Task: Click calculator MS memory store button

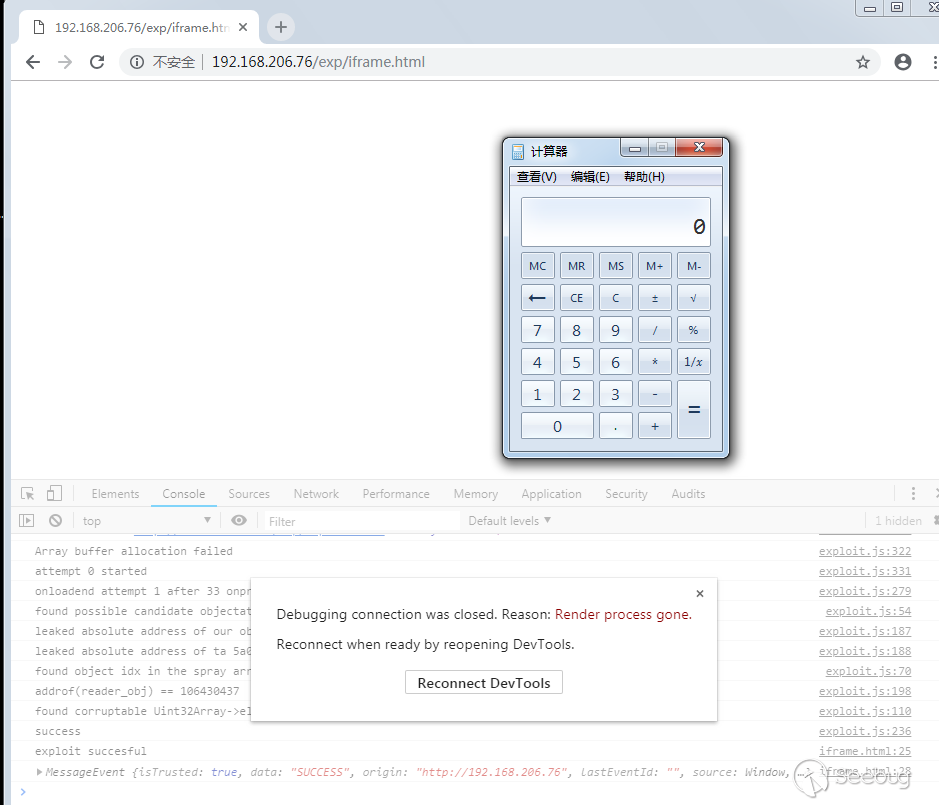Action: click(x=616, y=266)
